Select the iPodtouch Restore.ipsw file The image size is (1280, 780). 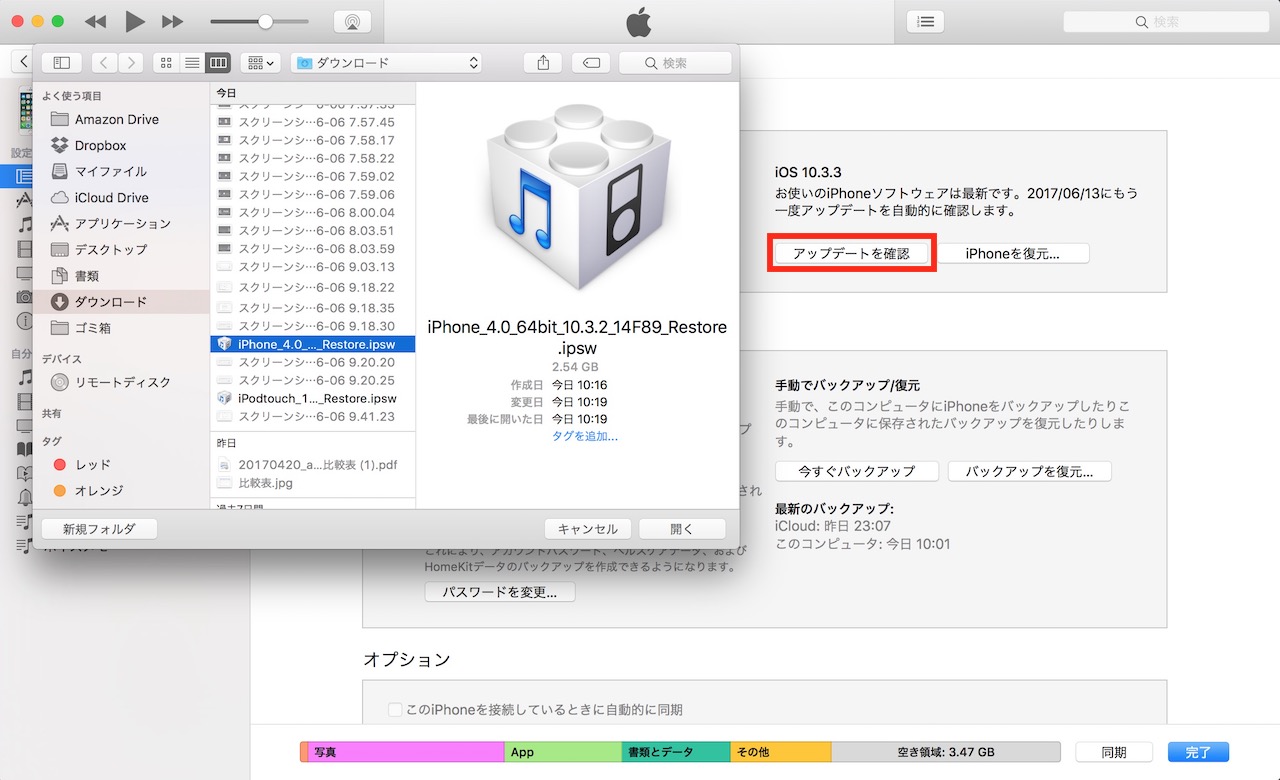[x=313, y=398]
